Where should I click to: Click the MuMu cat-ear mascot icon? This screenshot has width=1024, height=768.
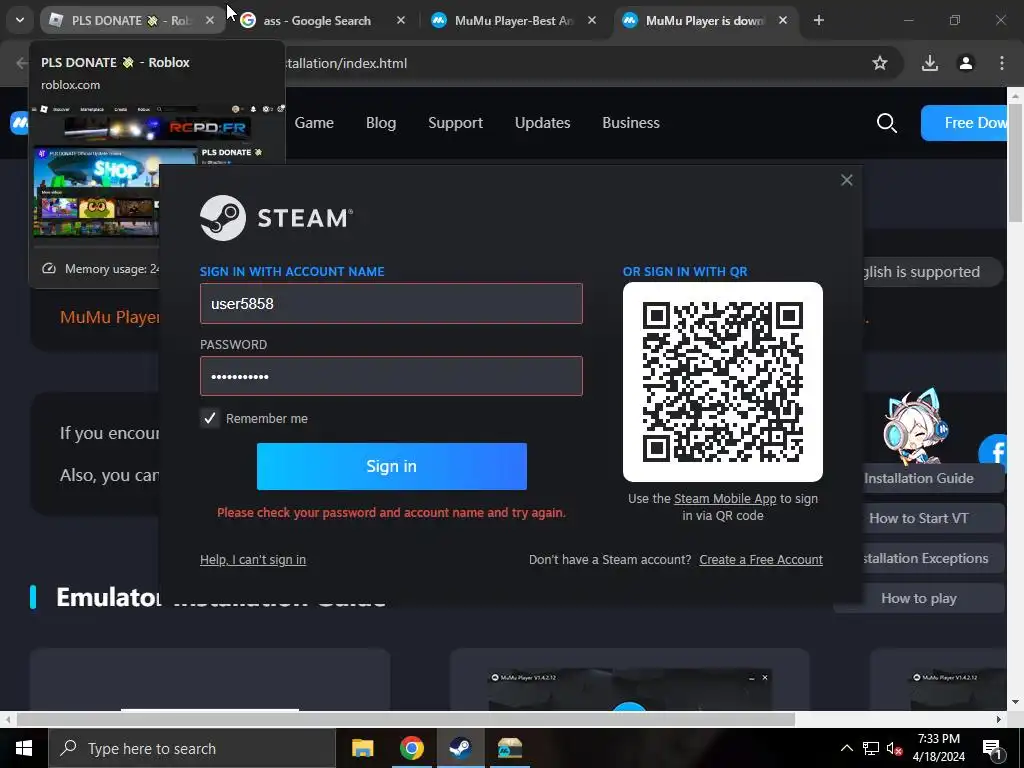914,426
